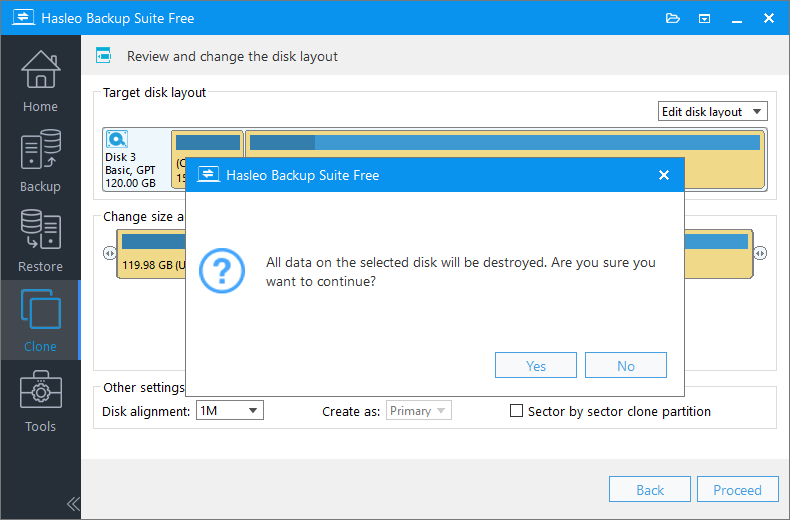The image size is (790, 520).
Task: Decline the warning by clicking No
Action: click(626, 366)
